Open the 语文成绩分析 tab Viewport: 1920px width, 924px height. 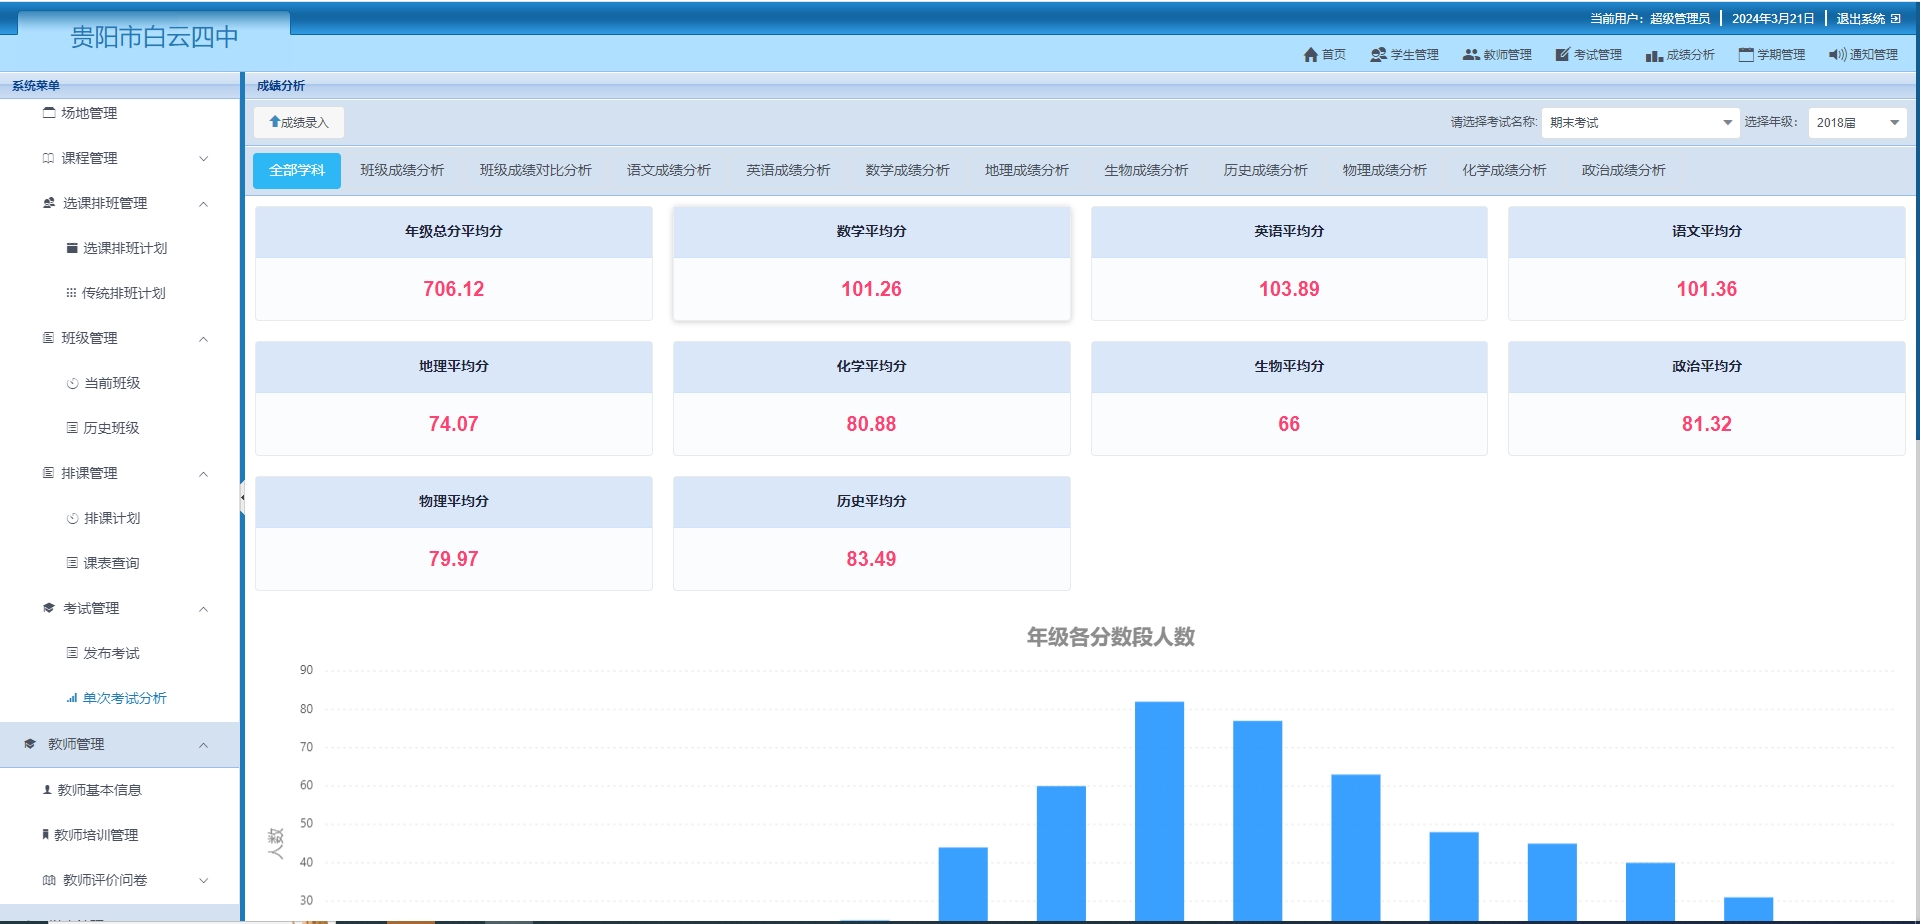(669, 170)
